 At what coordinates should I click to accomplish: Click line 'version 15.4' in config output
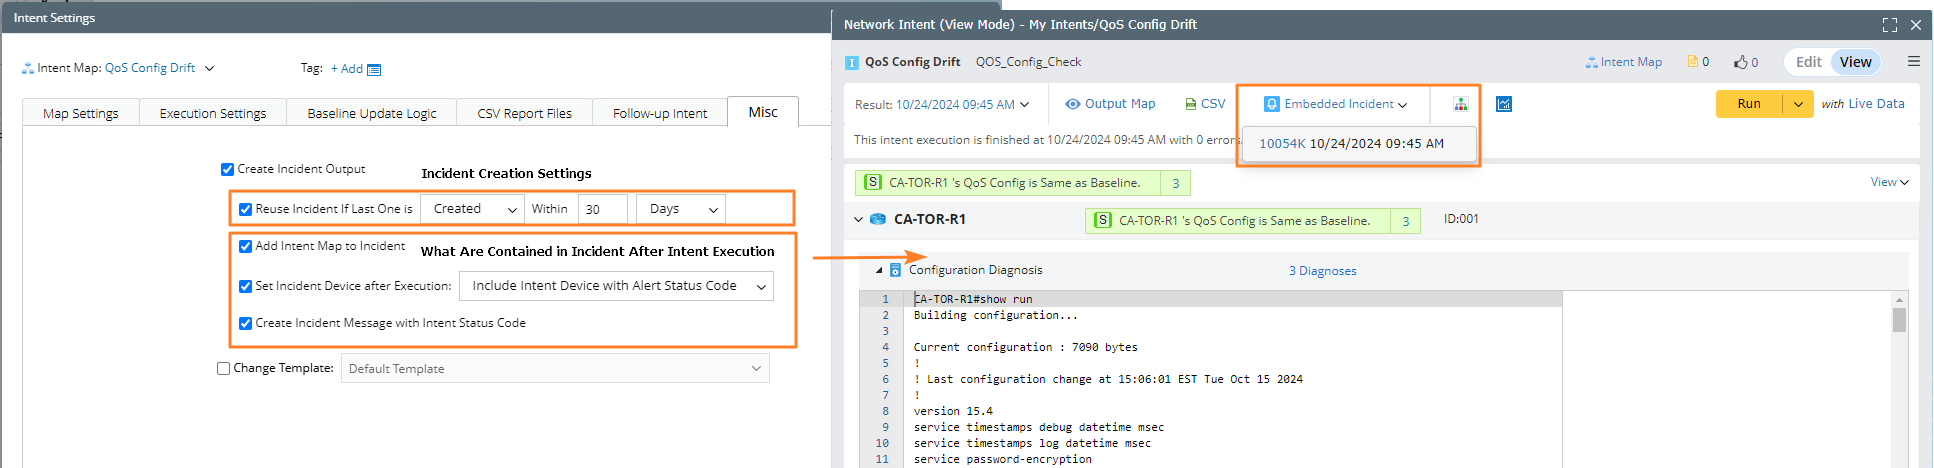953,411
